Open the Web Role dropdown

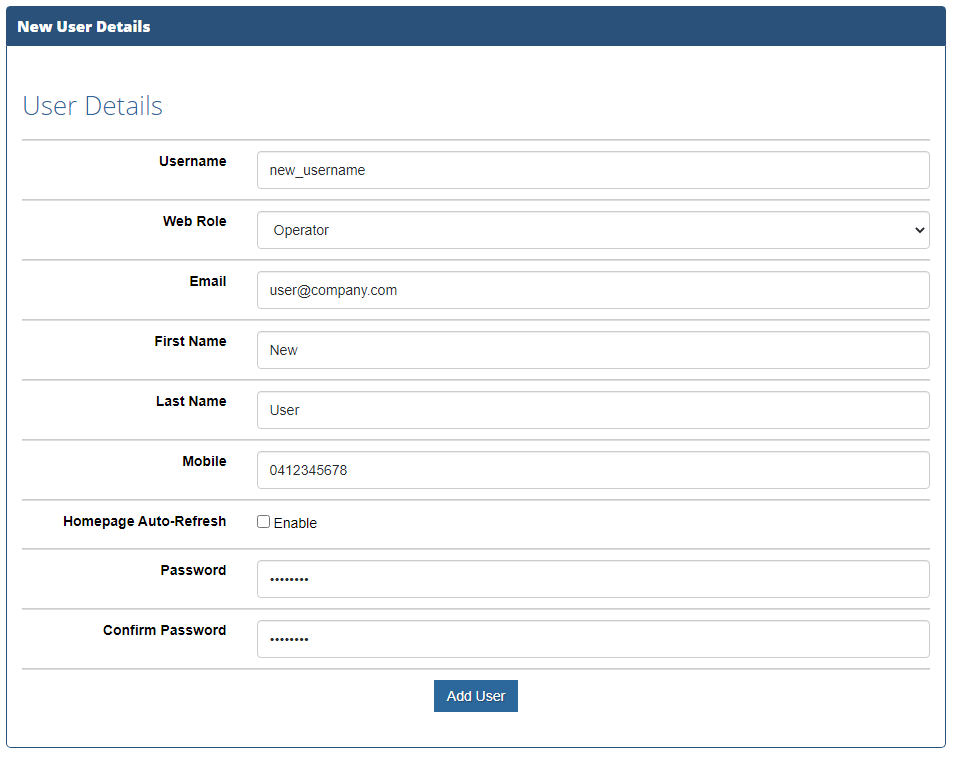click(593, 230)
